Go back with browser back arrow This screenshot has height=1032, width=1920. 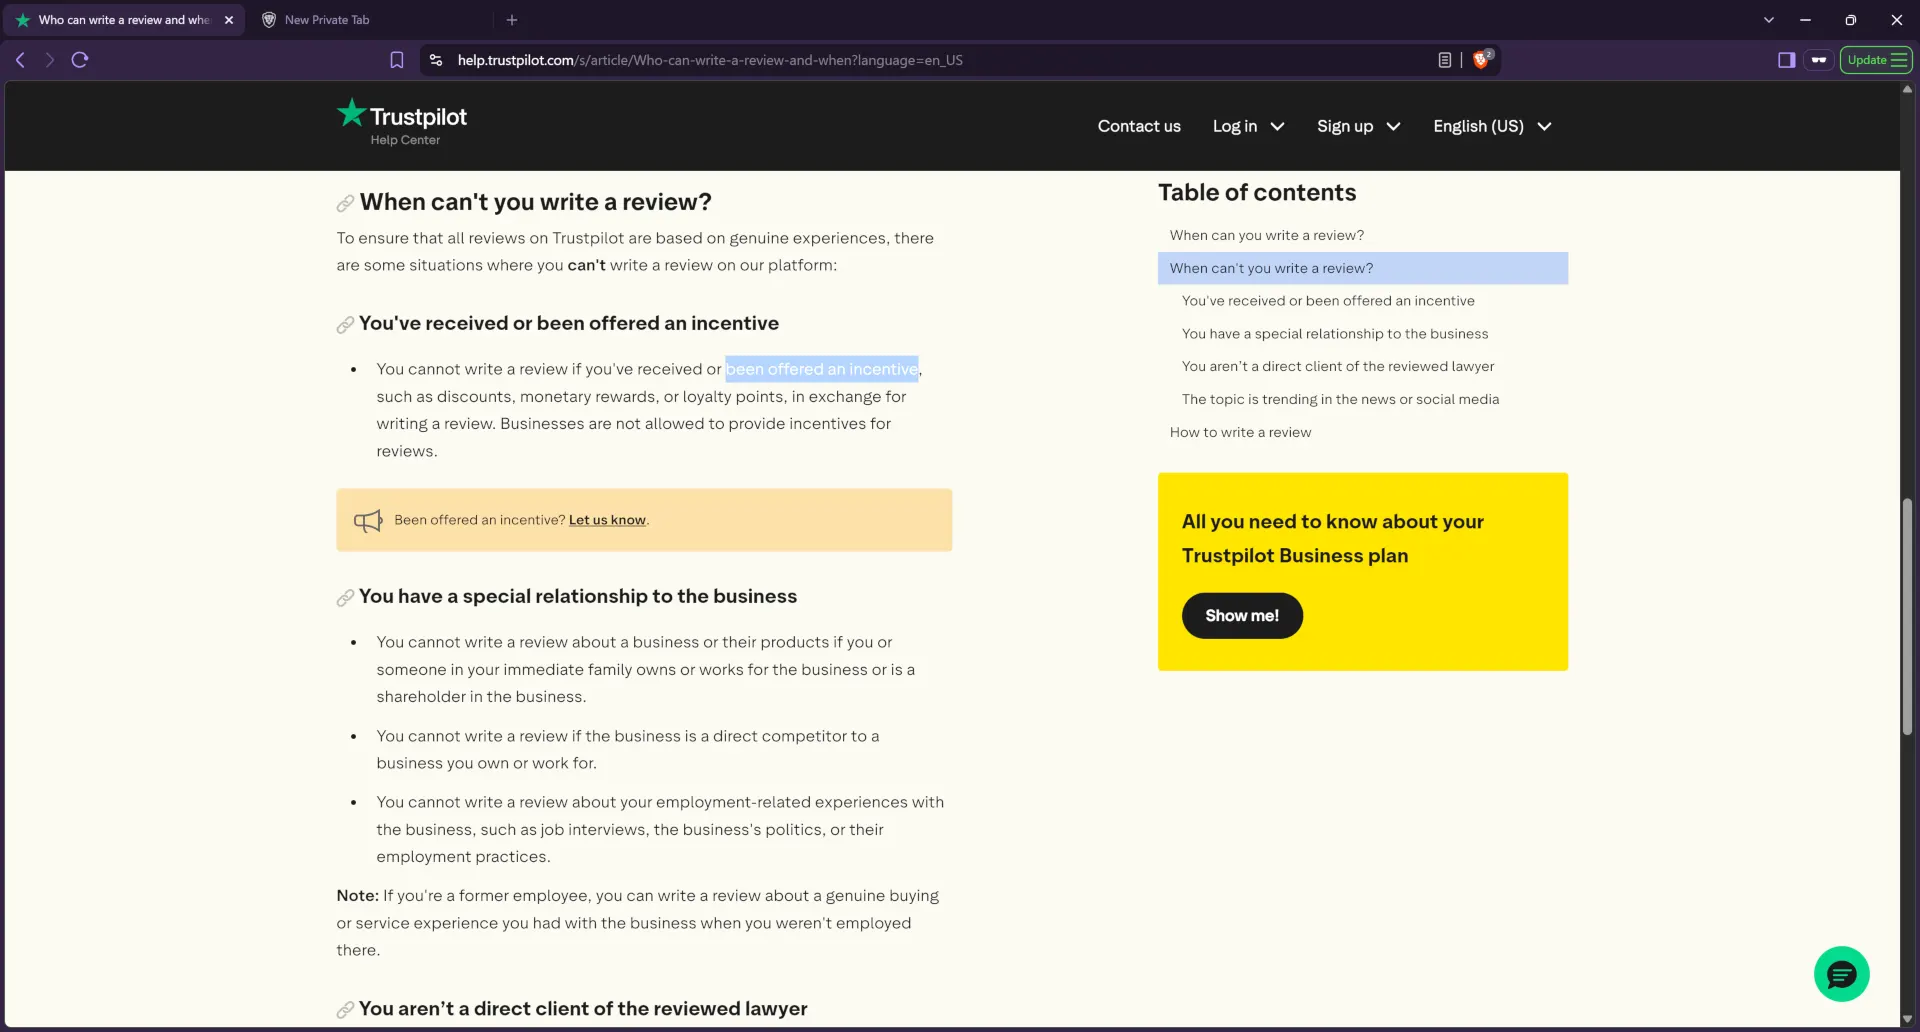(x=20, y=60)
